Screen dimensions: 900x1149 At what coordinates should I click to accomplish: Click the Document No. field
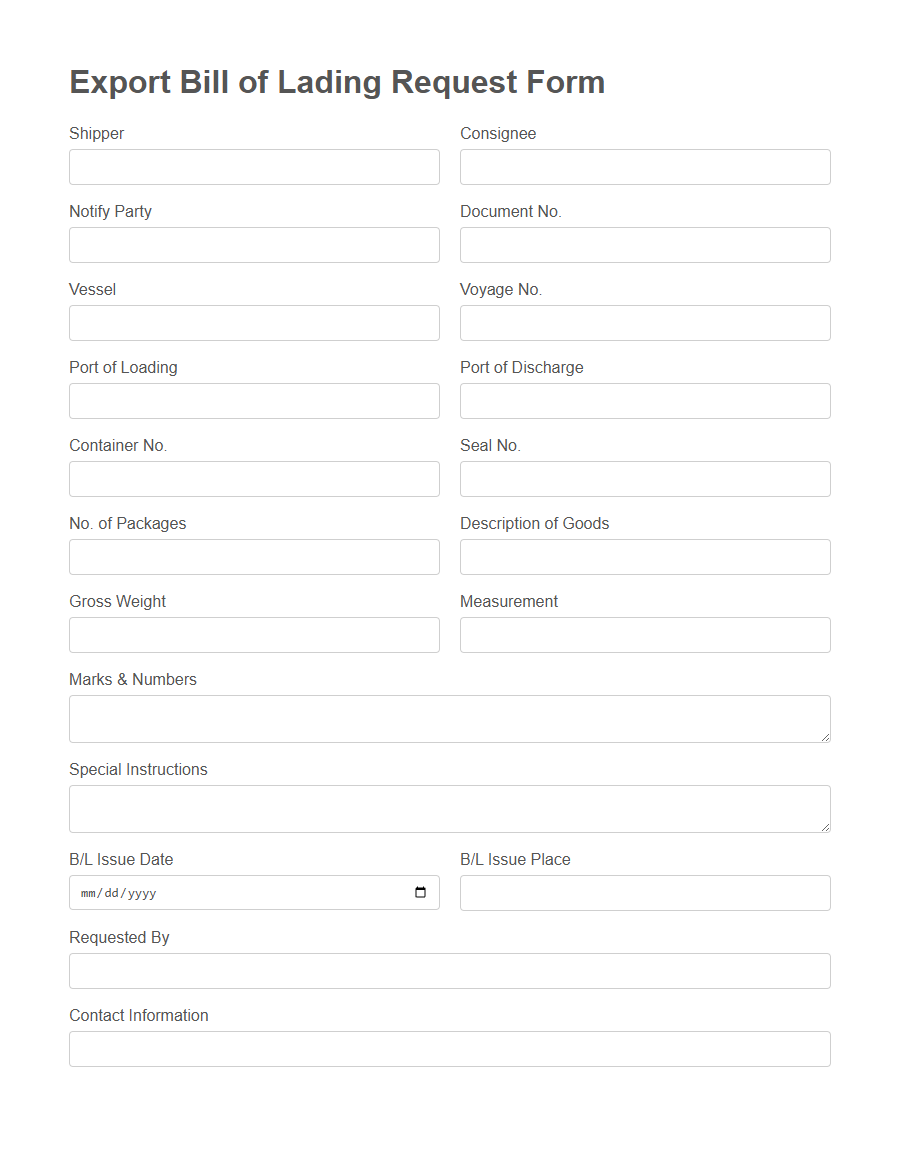click(644, 245)
